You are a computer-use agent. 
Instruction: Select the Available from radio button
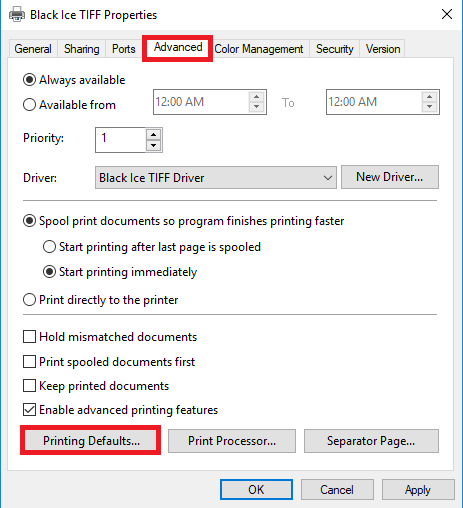coord(29,105)
